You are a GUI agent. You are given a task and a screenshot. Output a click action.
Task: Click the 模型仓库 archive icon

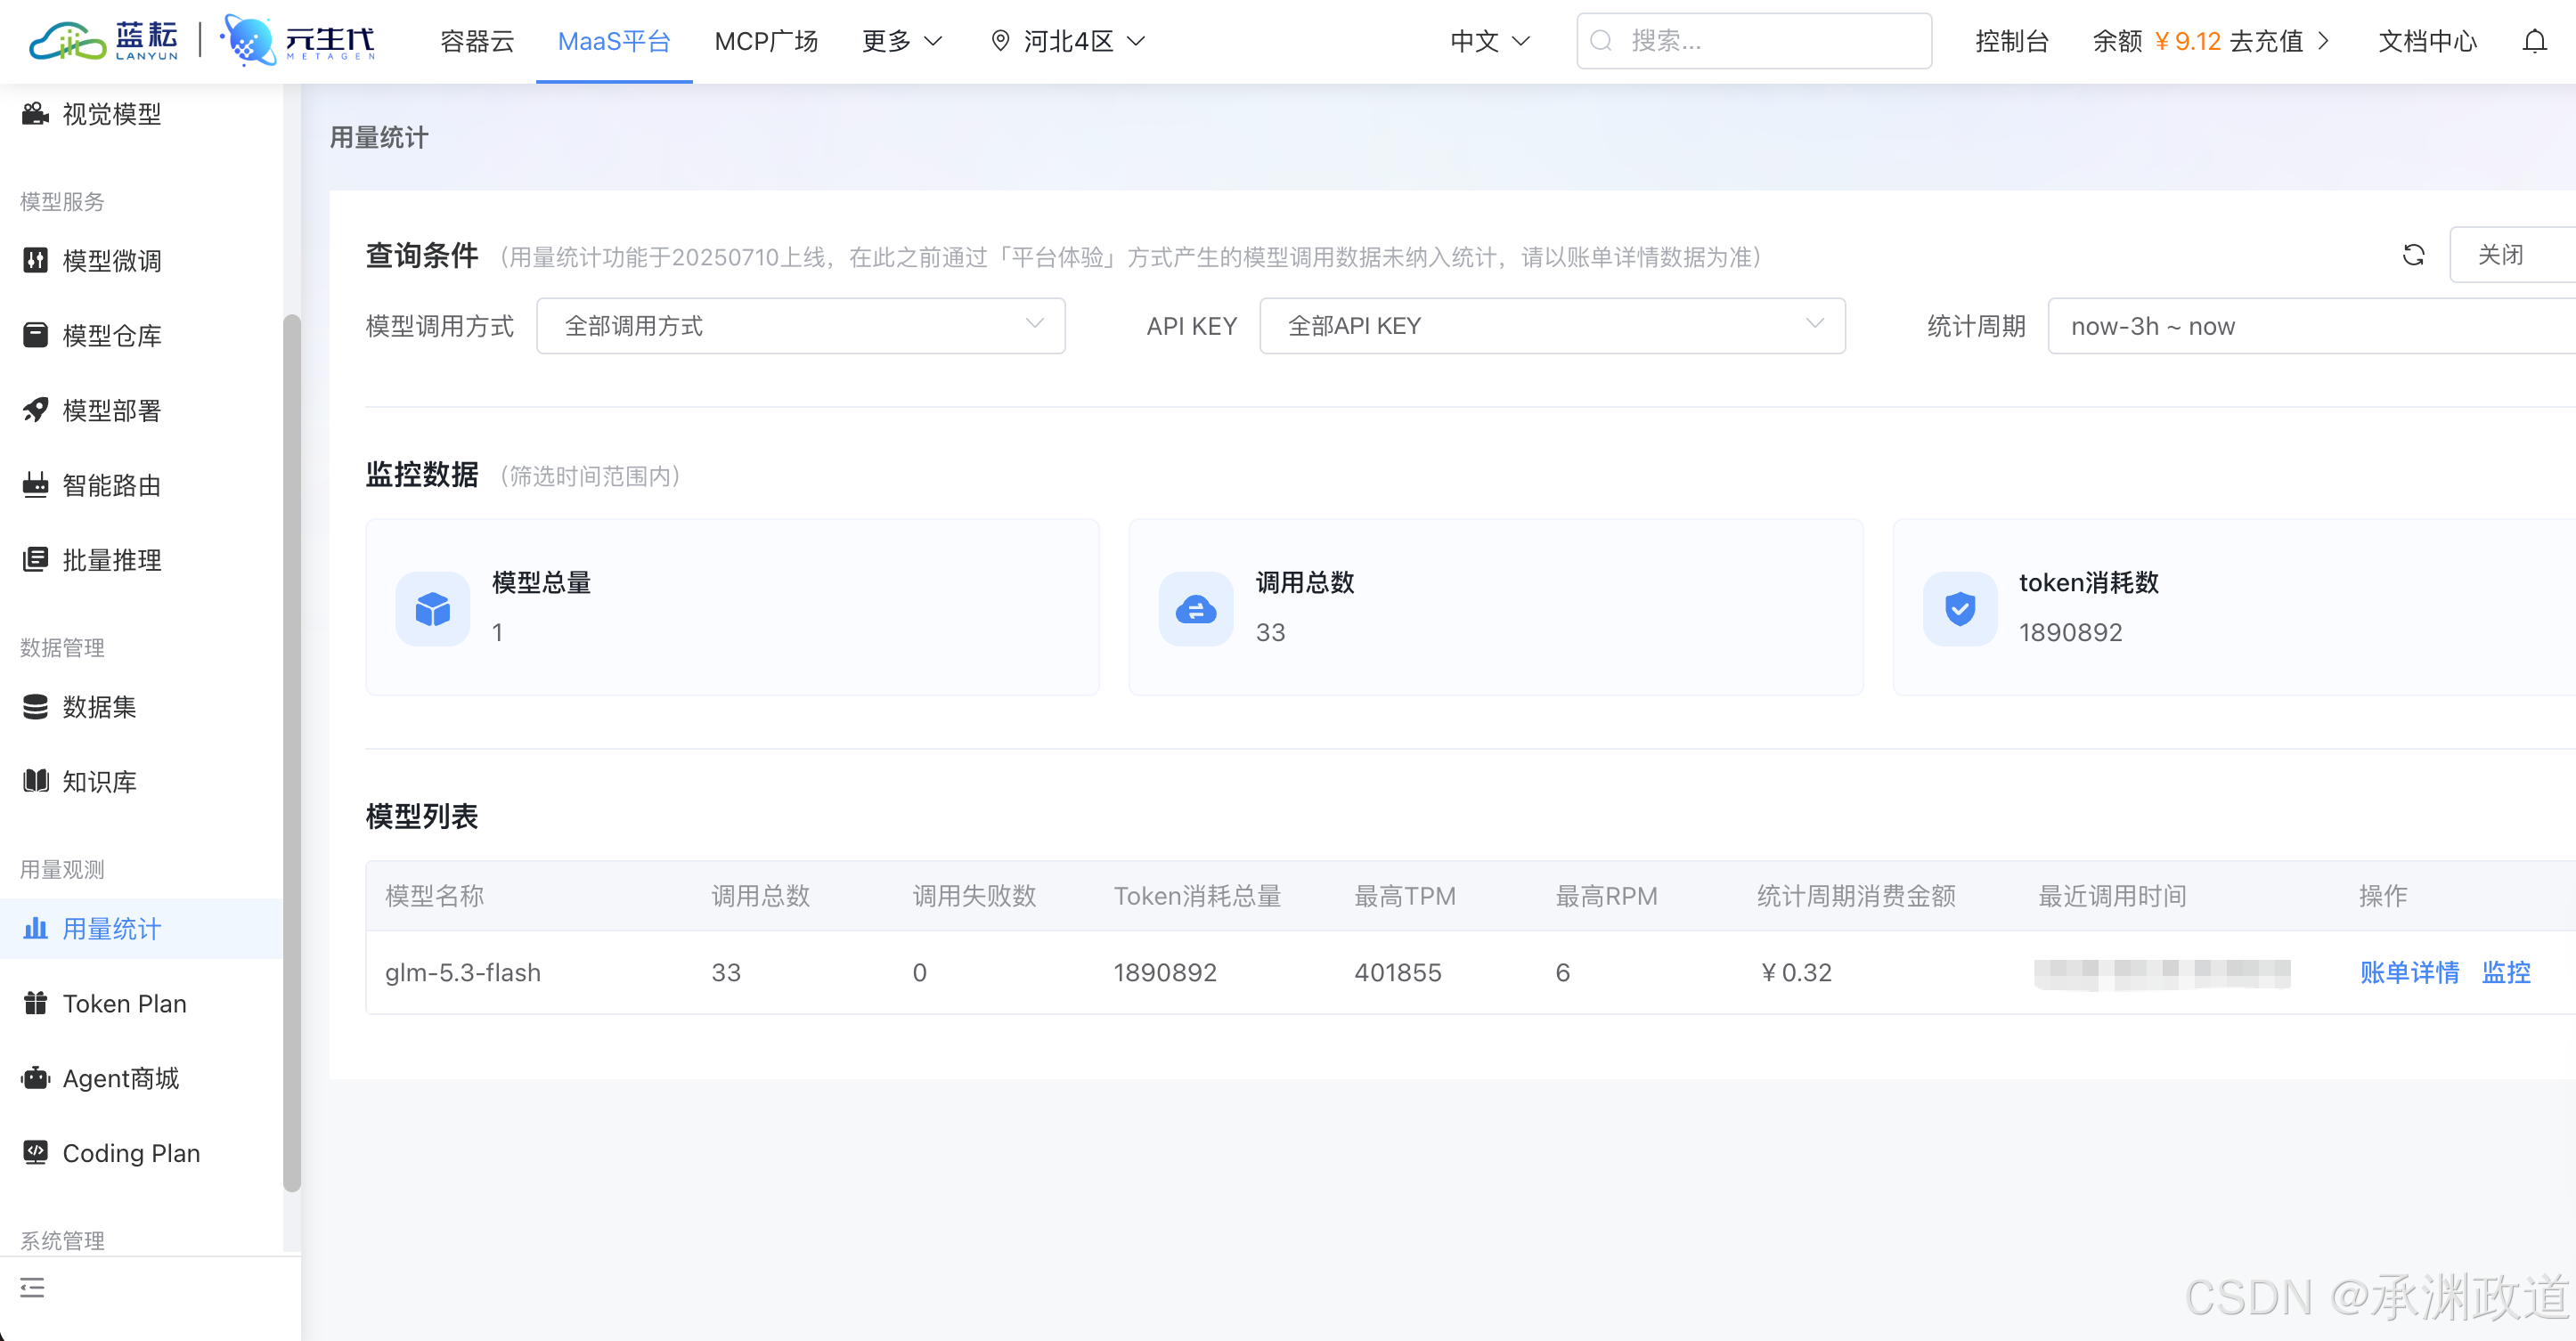pyautogui.click(x=35, y=335)
